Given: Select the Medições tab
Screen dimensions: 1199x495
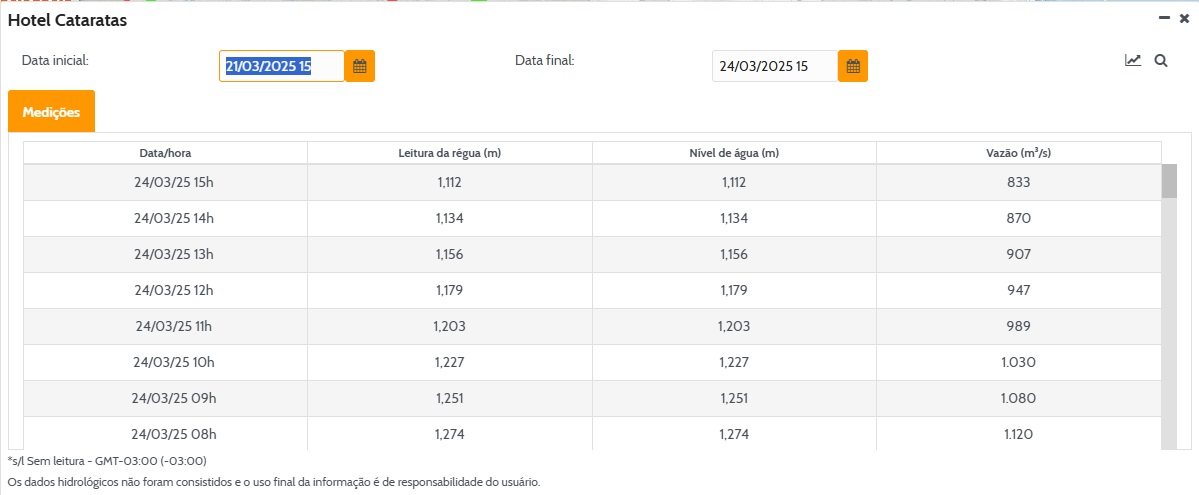Looking at the screenshot, I should pyautogui.click(x=51, y=112).
